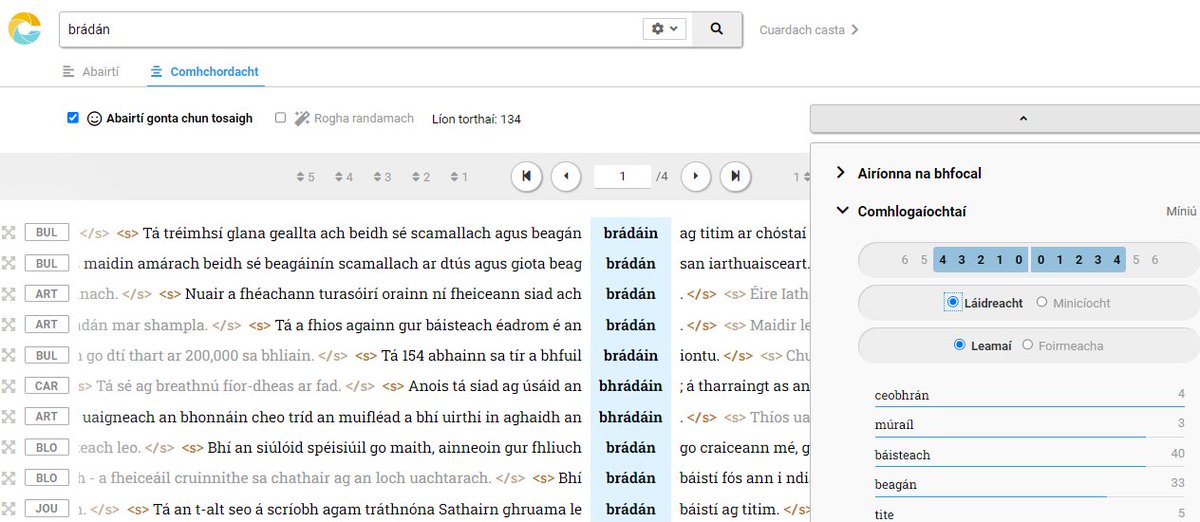
Task: Set left collocation span to 5
Action: point(924,260)
